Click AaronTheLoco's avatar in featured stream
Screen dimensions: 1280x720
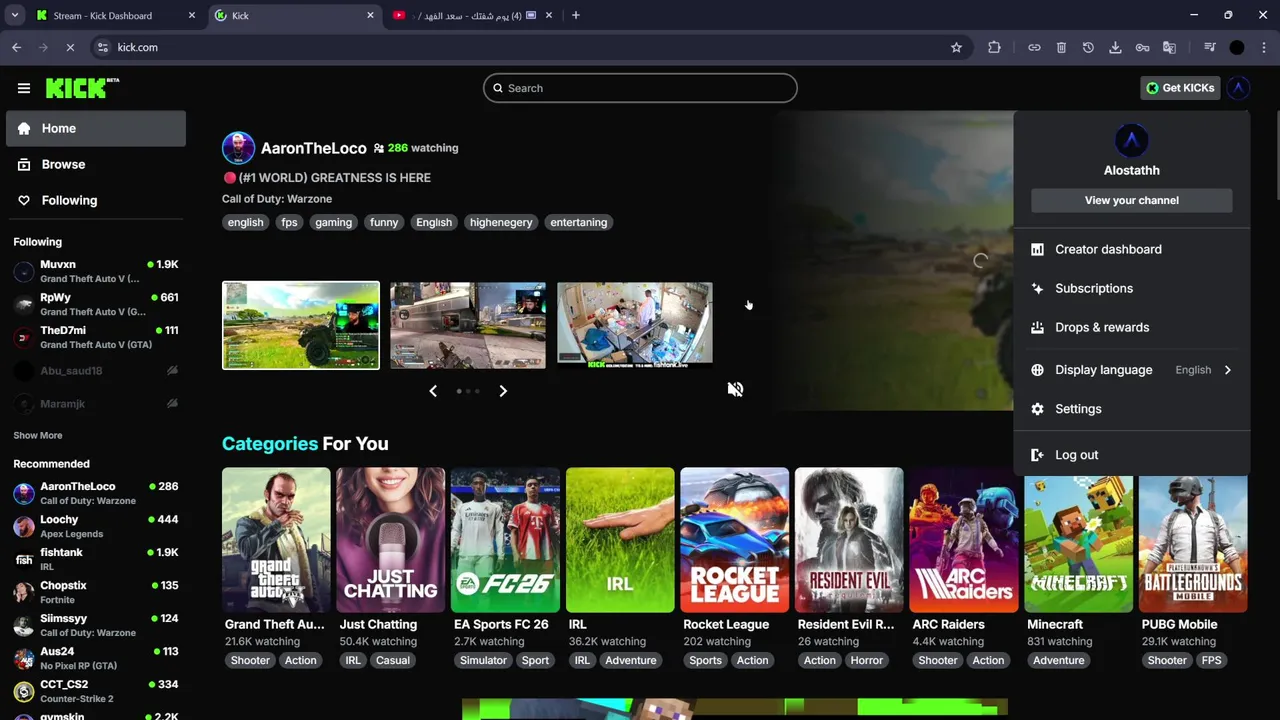tap(238, 148)
